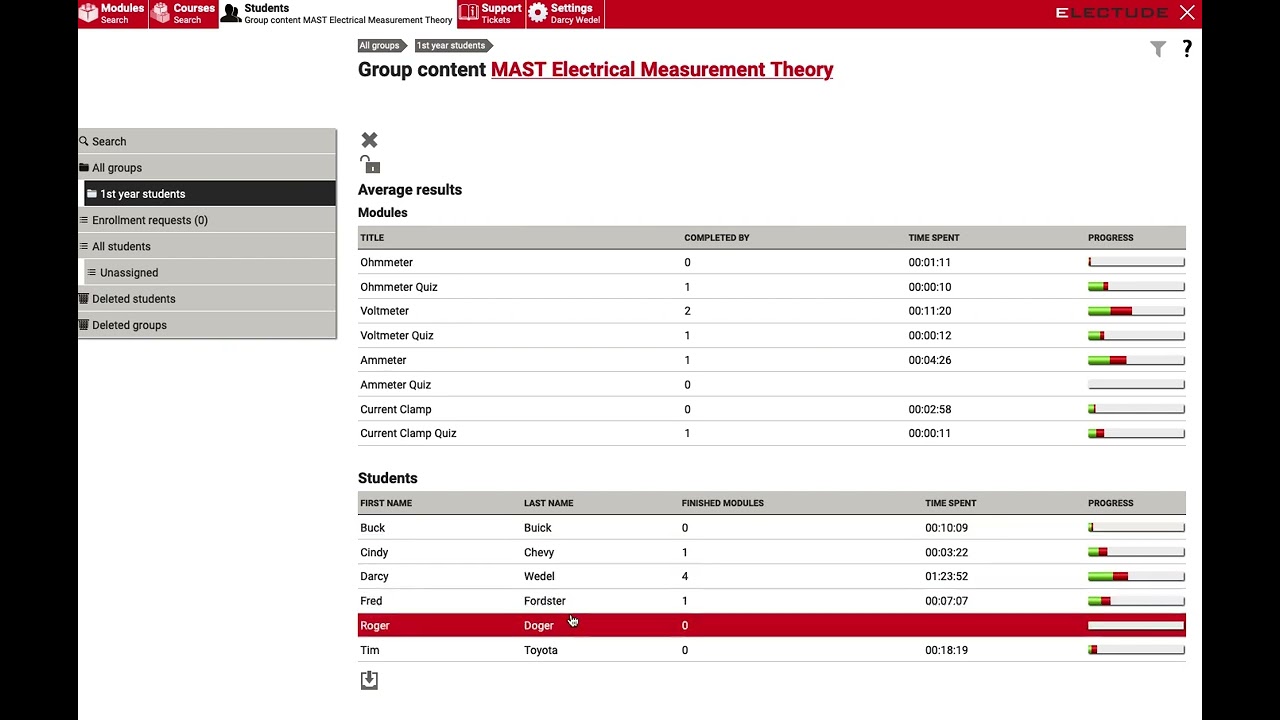Click the search magnifier icon in sidebar

coord(84,141)
